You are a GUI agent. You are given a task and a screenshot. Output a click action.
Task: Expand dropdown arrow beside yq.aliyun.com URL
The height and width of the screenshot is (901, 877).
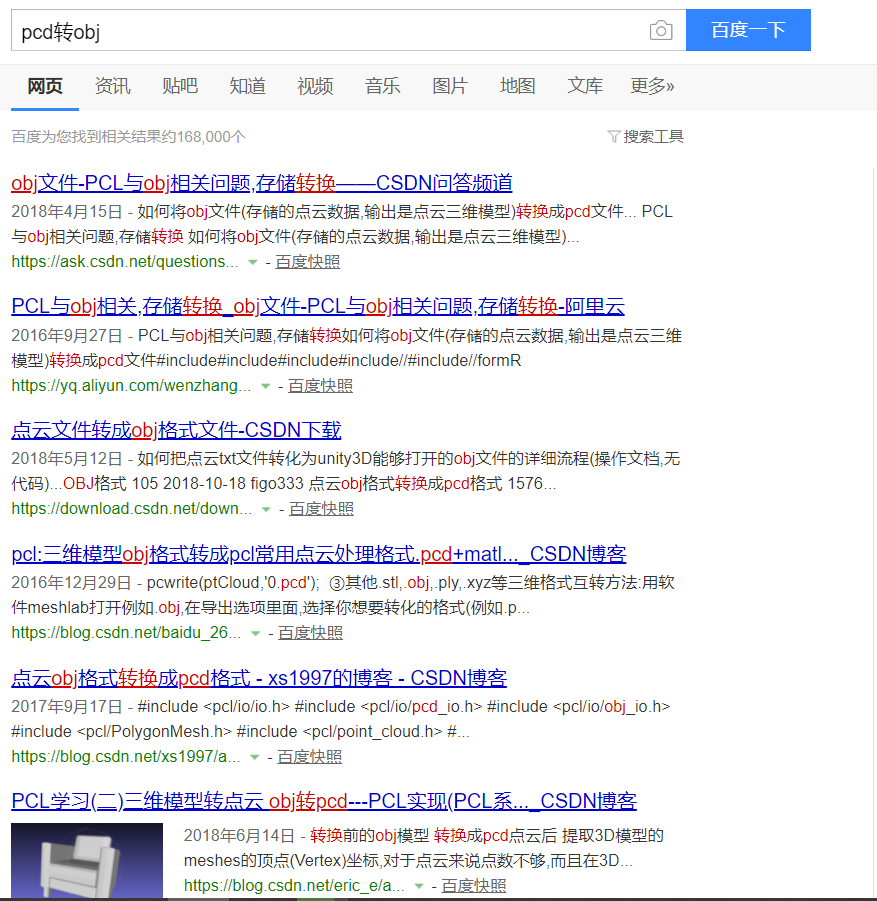pos(265,386)
